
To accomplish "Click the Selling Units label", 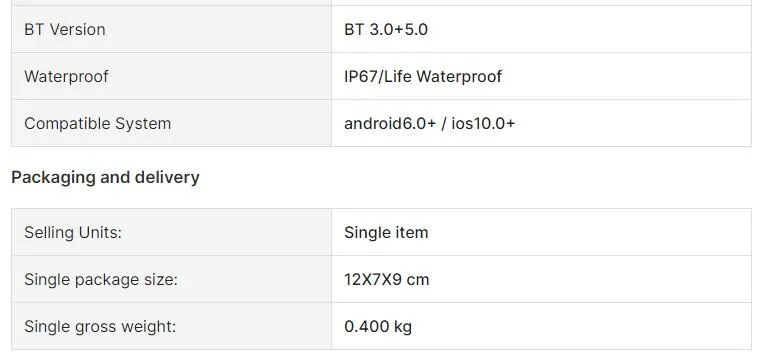I will coord(73,232).
